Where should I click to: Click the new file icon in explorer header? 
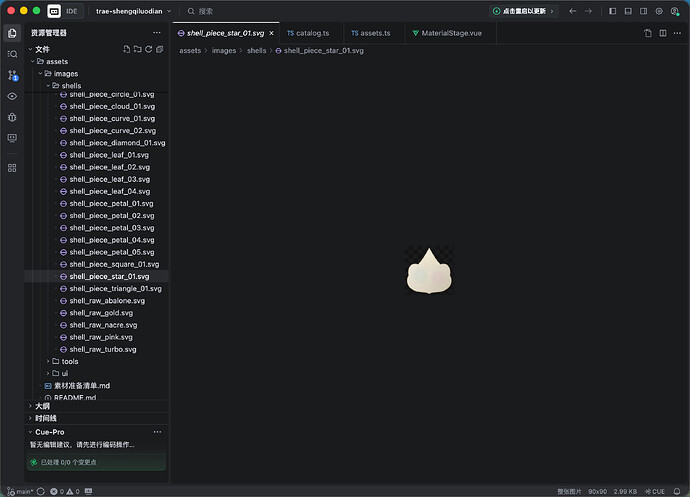point(126,49)
